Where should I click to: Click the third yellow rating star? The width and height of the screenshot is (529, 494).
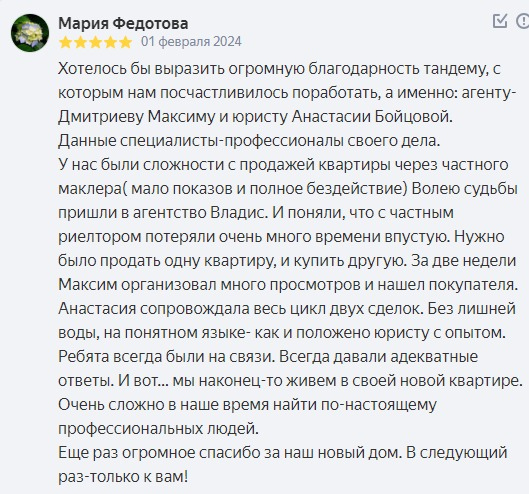point(95,43)
